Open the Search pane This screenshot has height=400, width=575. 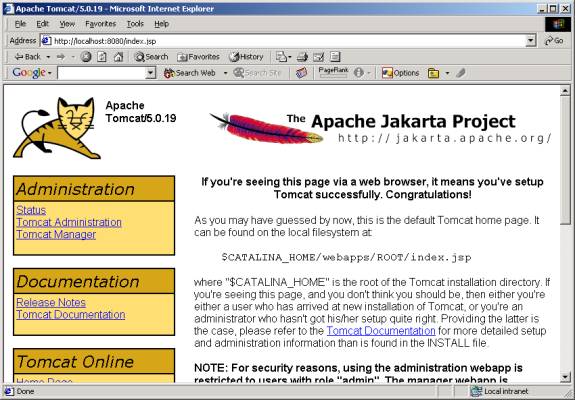(x=151, y=57)
